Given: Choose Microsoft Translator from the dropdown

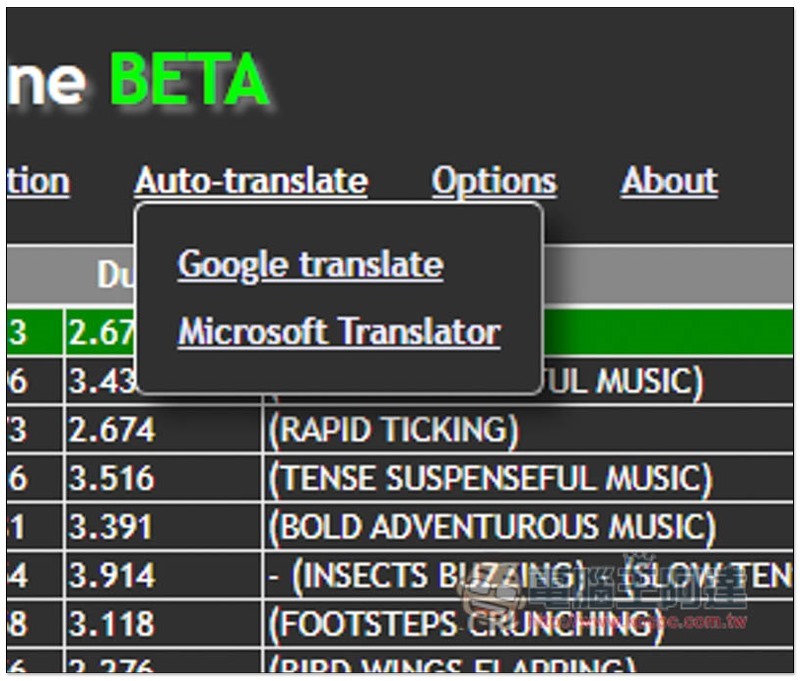Looking at the screenshot, I should tap(339, 332).
